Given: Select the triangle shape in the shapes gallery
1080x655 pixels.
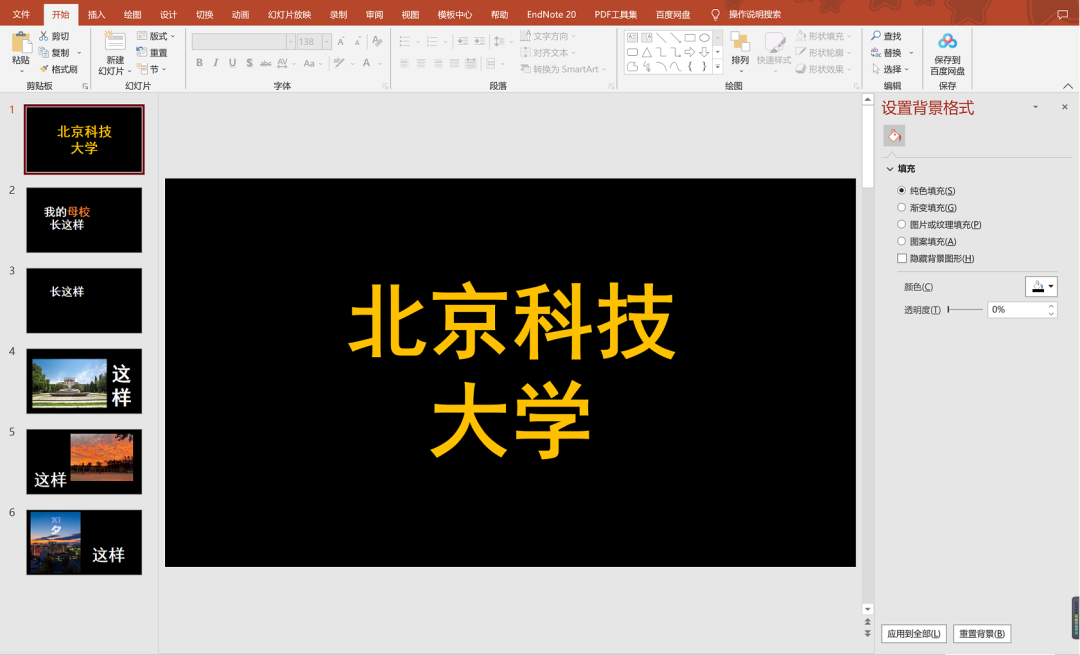Looking at the screenshot, I should click(647, 52).
